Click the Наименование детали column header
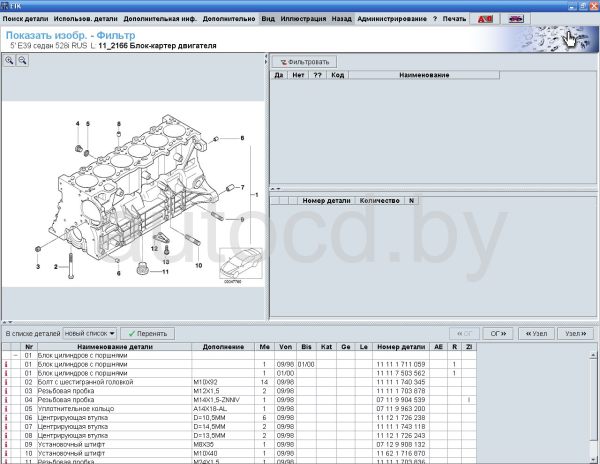Image resolution: width=600 pixels, height=464 pixels. tap(115, 347)
